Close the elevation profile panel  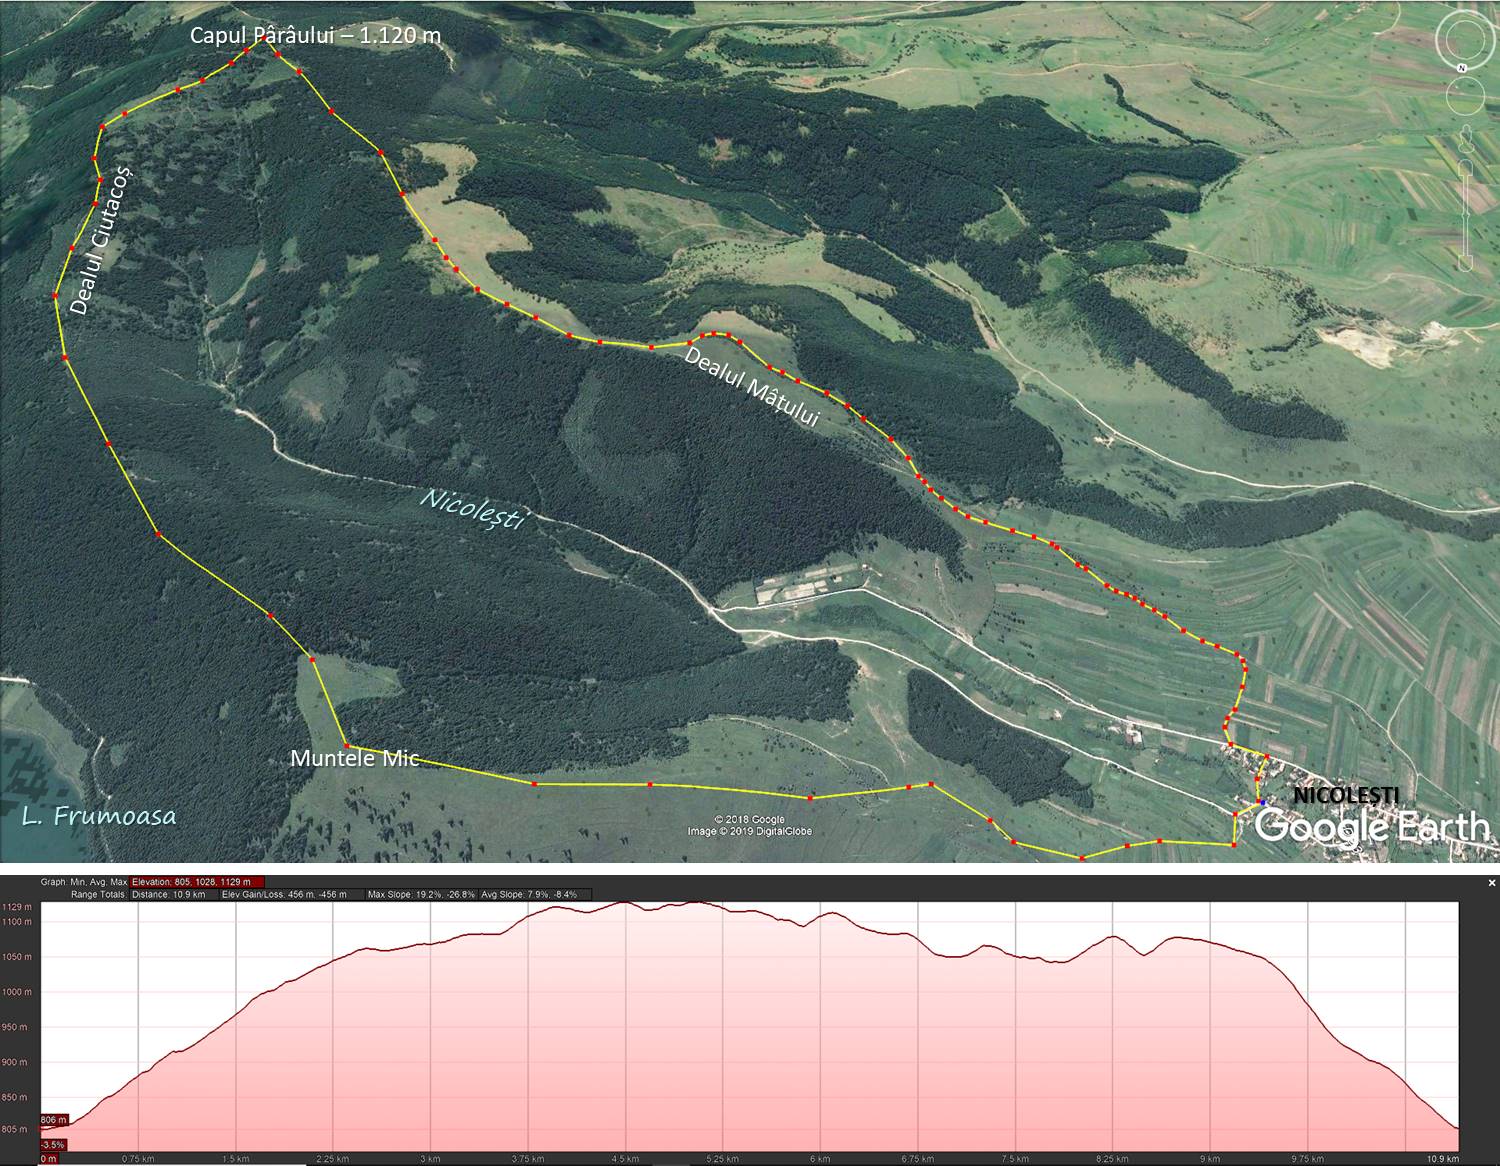point(1491,883)
